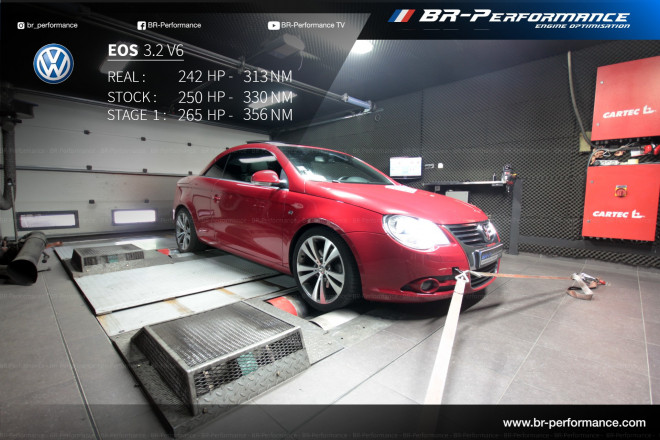Viewport: 660px width, 440px height.
Task: Click the car's left headlight
Action: 414,231
